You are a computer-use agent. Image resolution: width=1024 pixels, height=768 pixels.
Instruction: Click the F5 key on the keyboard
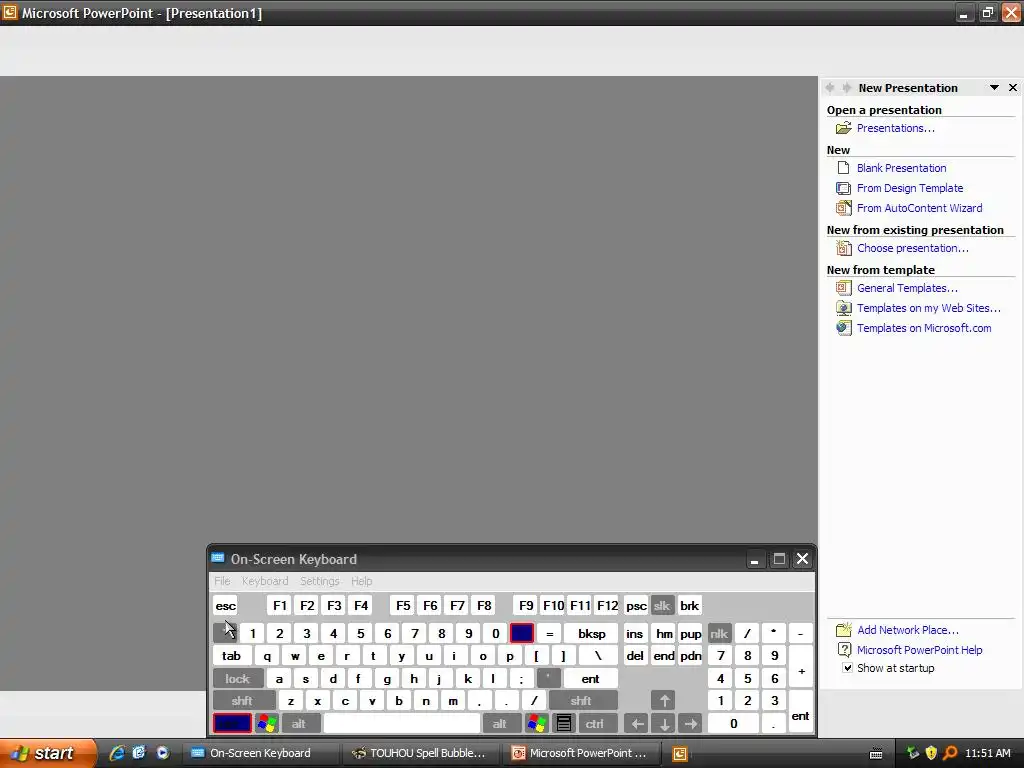tap(403, 605)
